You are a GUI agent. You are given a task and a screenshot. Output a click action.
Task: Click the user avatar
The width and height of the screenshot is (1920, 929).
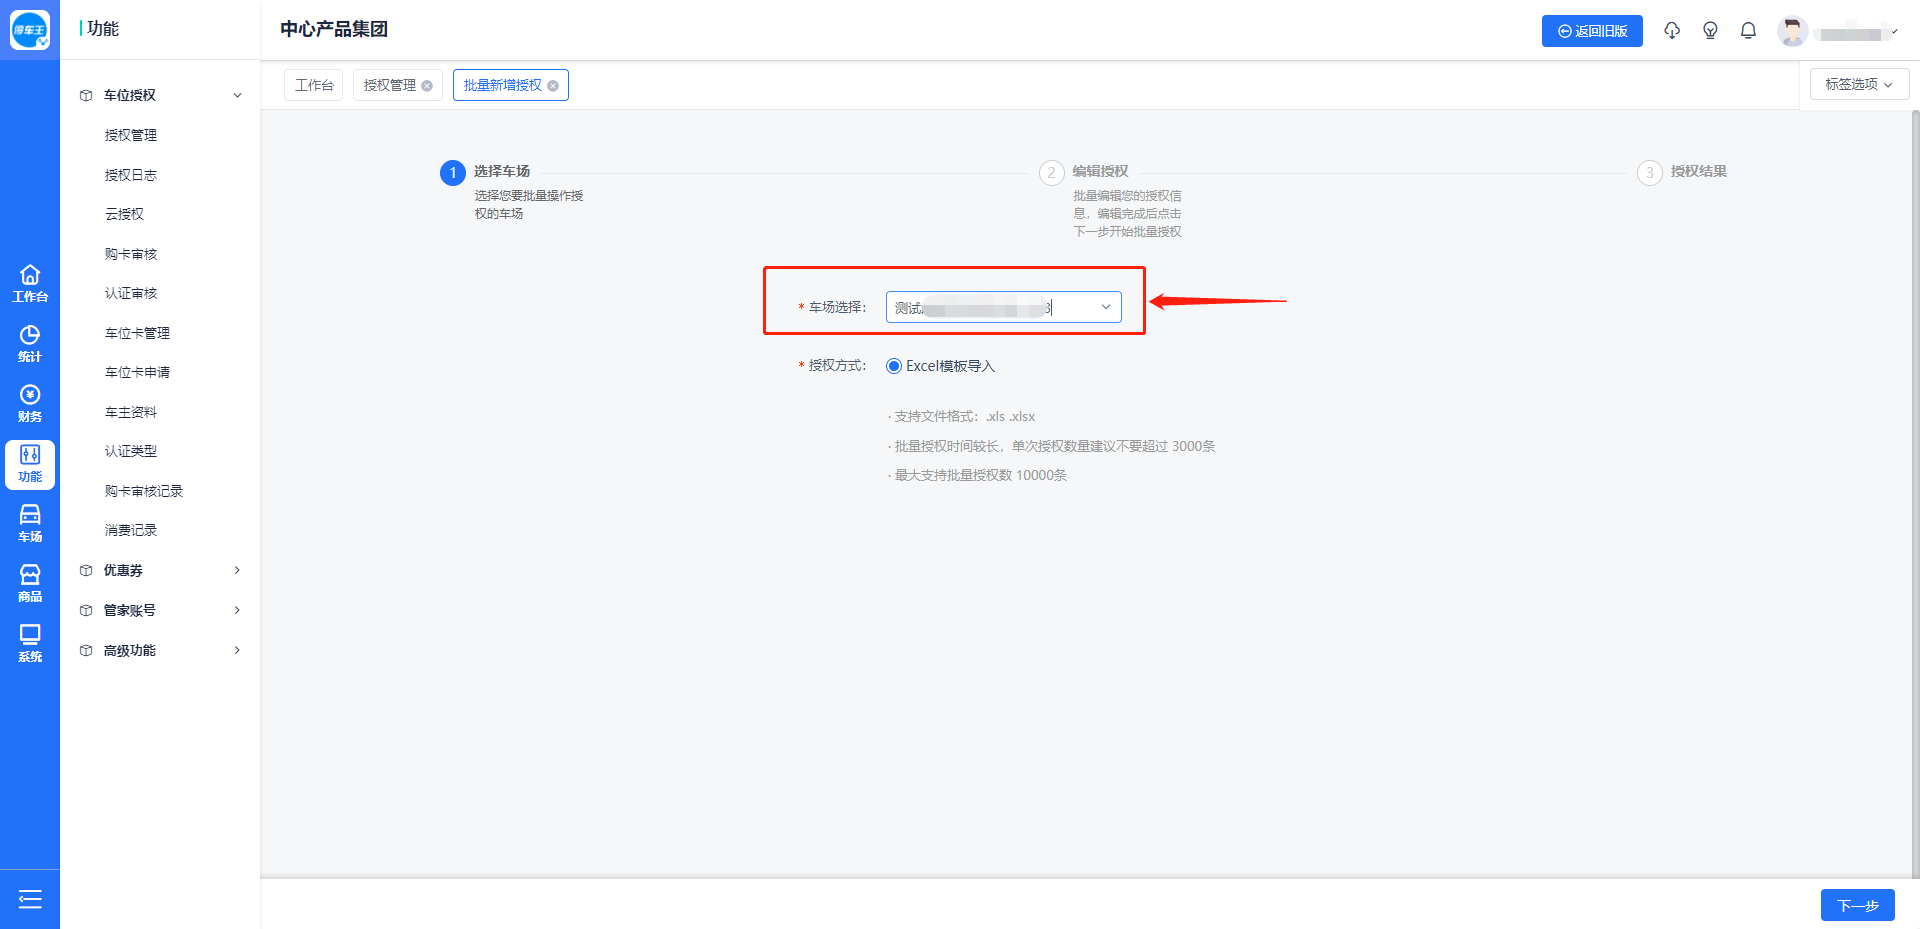coord(1792,31)
